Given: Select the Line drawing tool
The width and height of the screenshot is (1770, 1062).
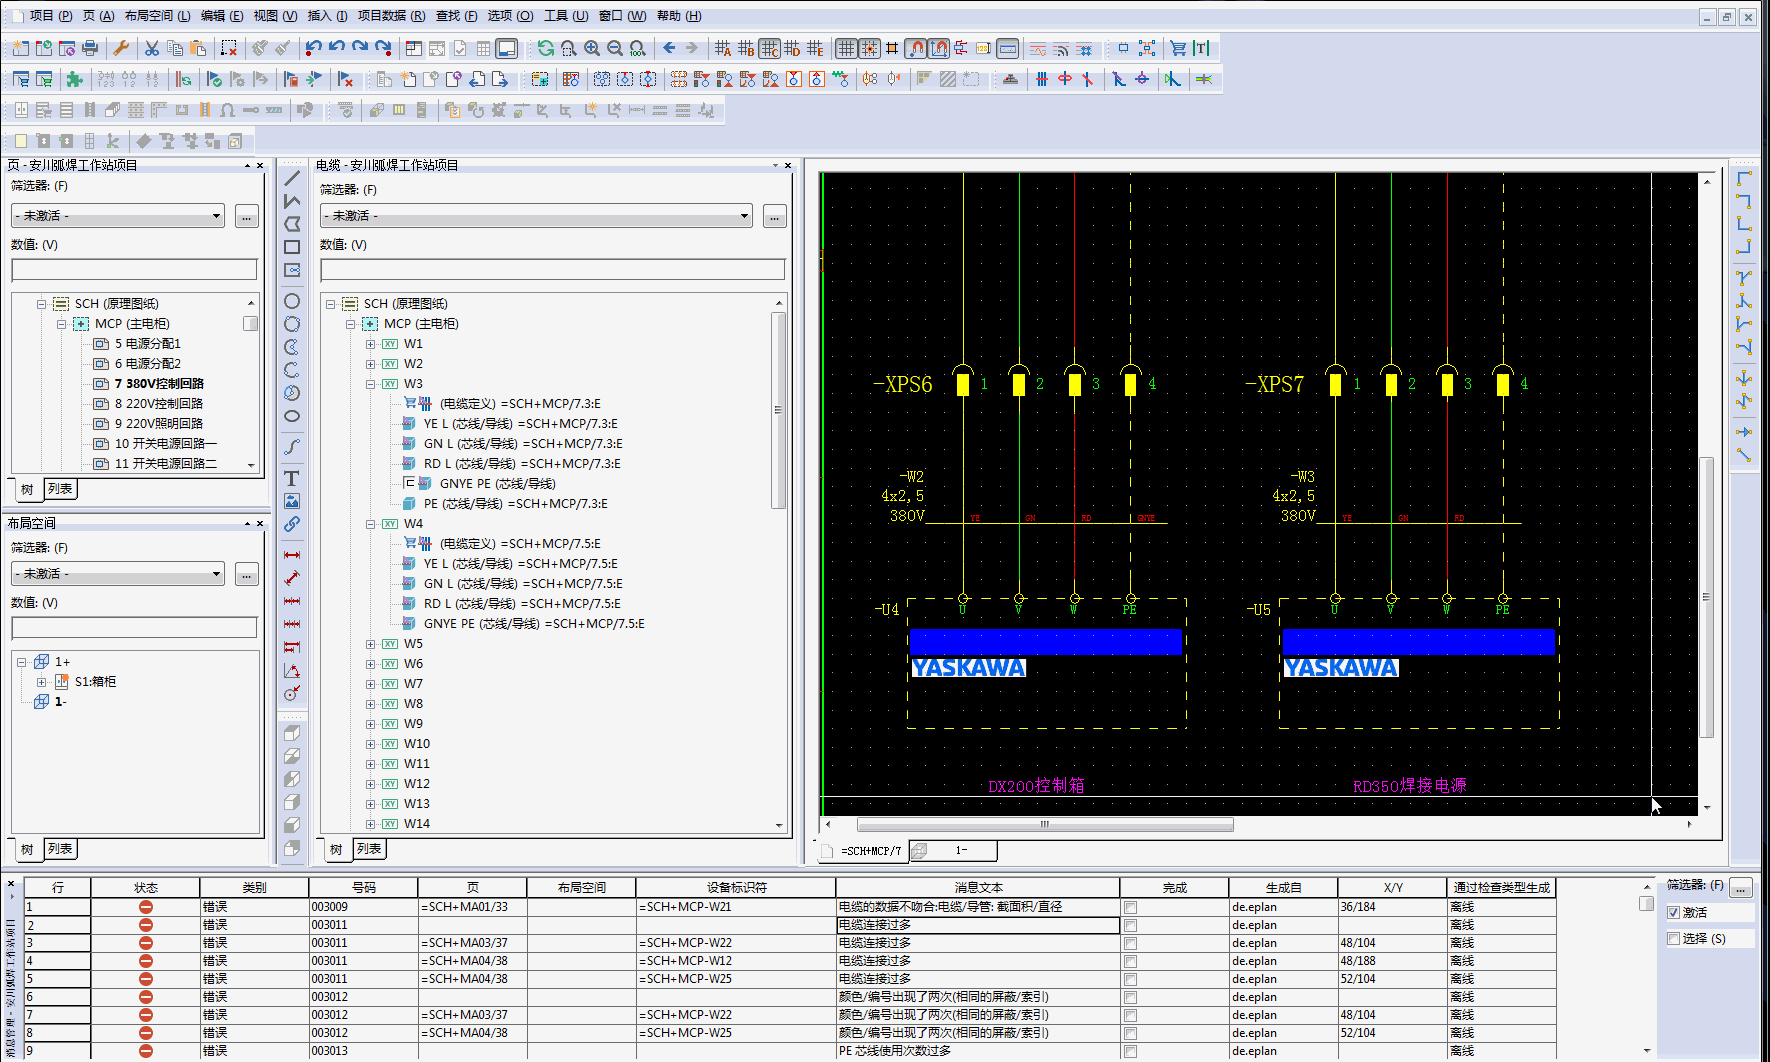Looking at the screenshot, I should click(x=292, y=178).
